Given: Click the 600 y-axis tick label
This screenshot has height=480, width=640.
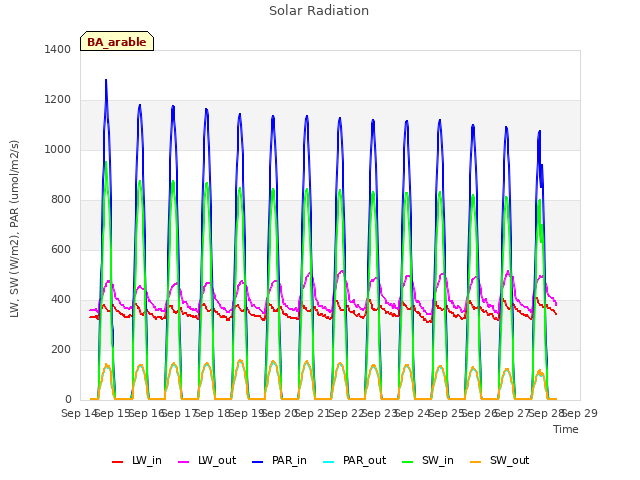Looking at the screenshot, I should (x=61, y=249).
